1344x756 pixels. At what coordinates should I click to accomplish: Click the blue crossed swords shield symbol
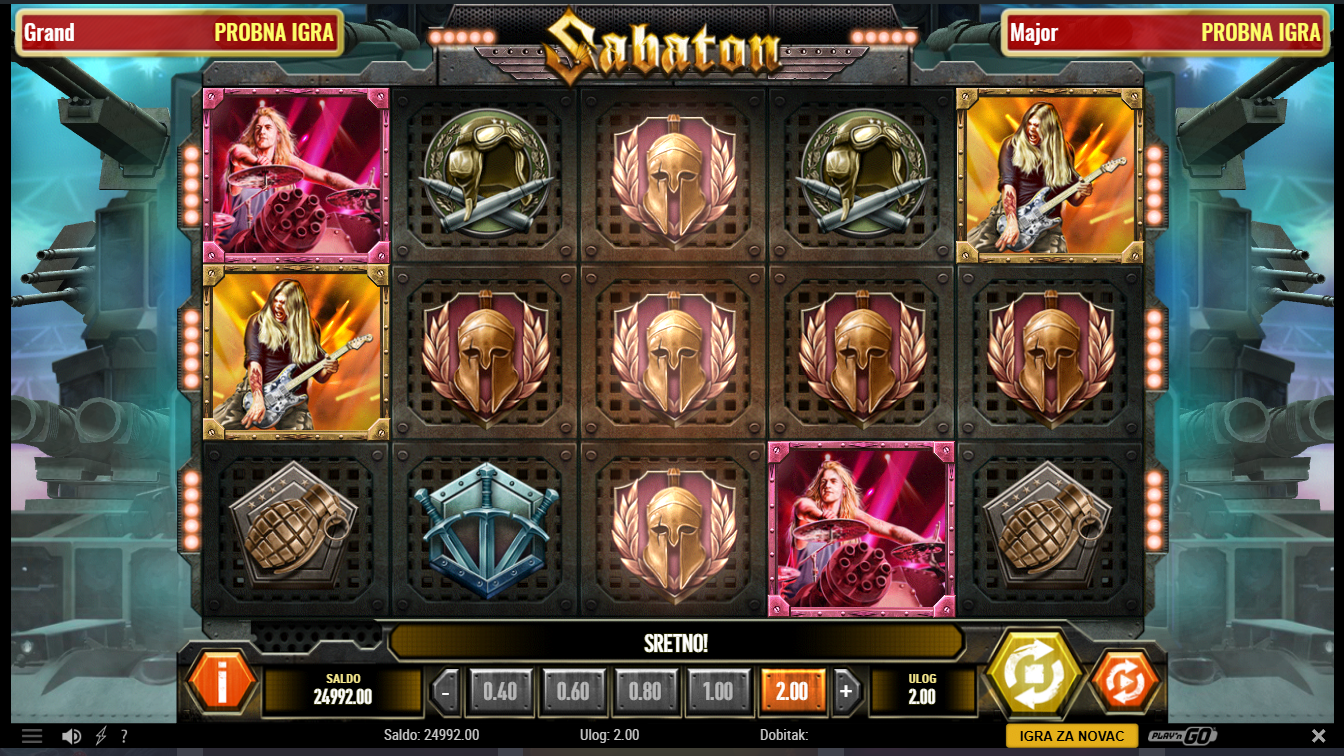pos(485,529)
